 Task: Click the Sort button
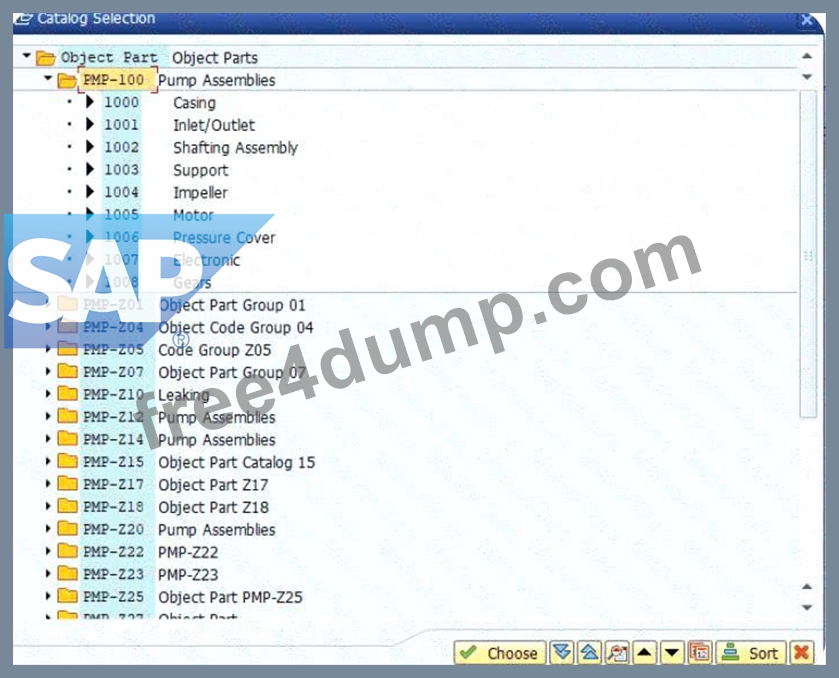(751, 652)
